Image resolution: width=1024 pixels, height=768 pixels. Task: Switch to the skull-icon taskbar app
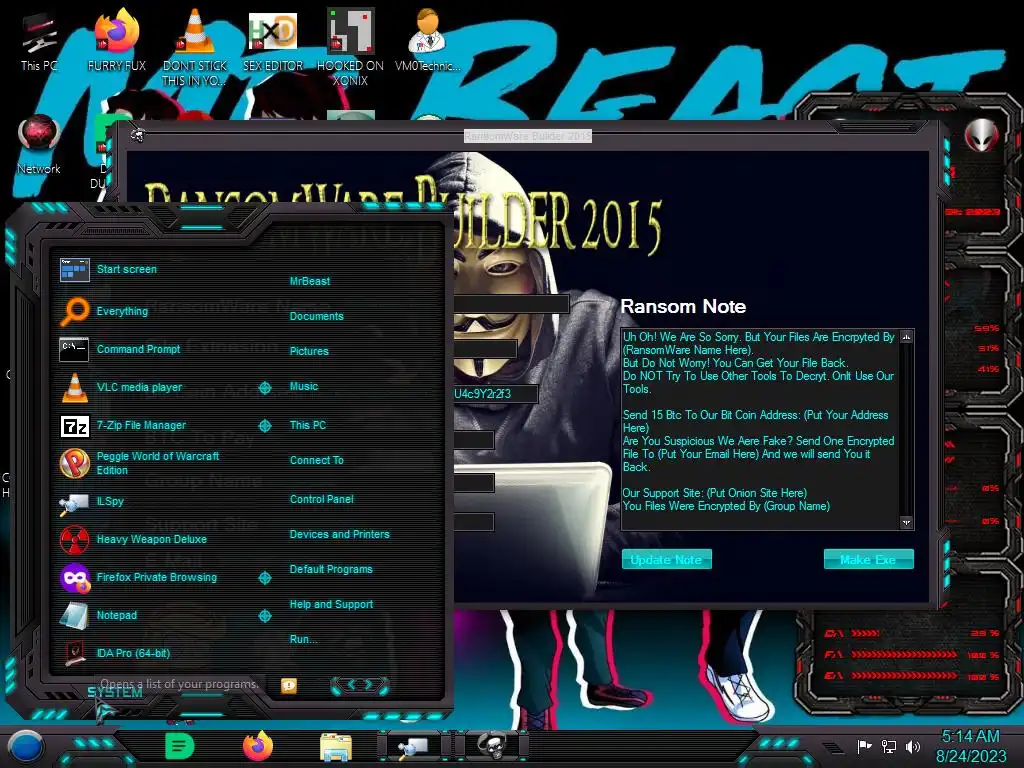click(x=491, y=746)
